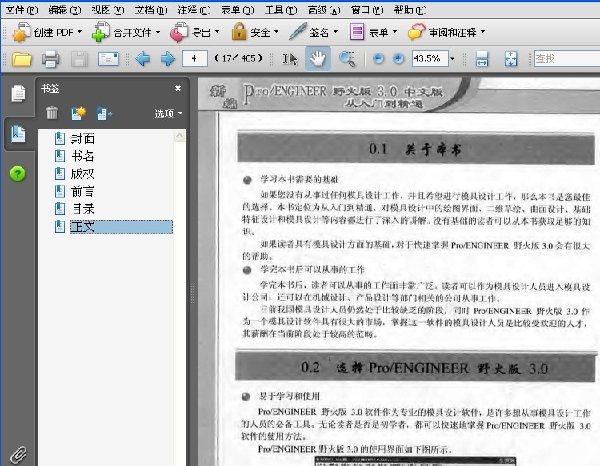Open the 安全 security dropdown

[255, 32]
